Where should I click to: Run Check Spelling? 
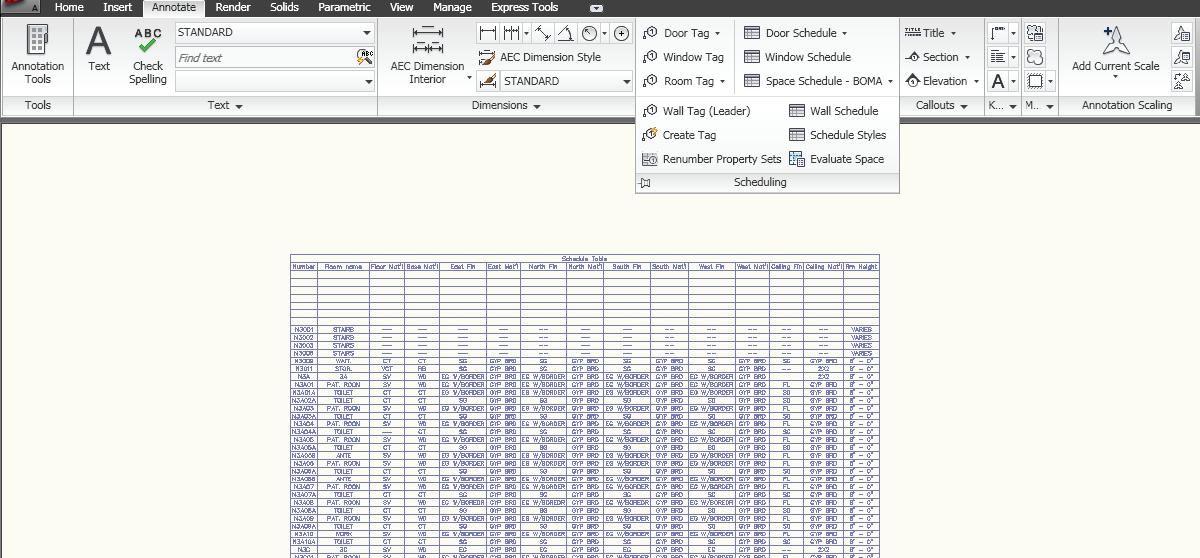148,55
